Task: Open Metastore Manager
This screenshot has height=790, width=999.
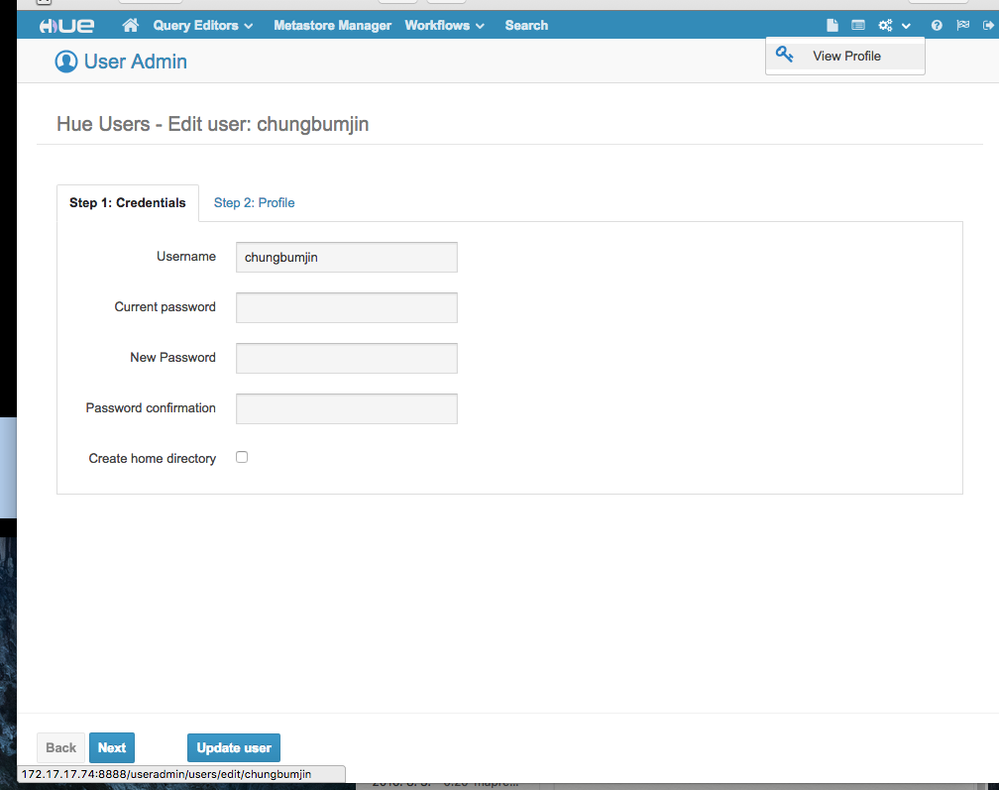Action: [x=333, y=25]
